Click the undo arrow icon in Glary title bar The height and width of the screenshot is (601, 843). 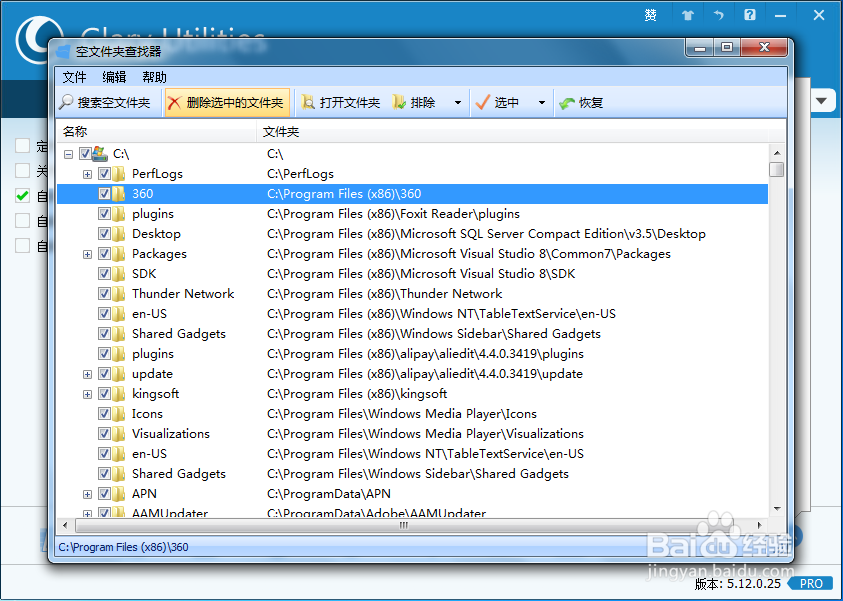tap(719, 15)
